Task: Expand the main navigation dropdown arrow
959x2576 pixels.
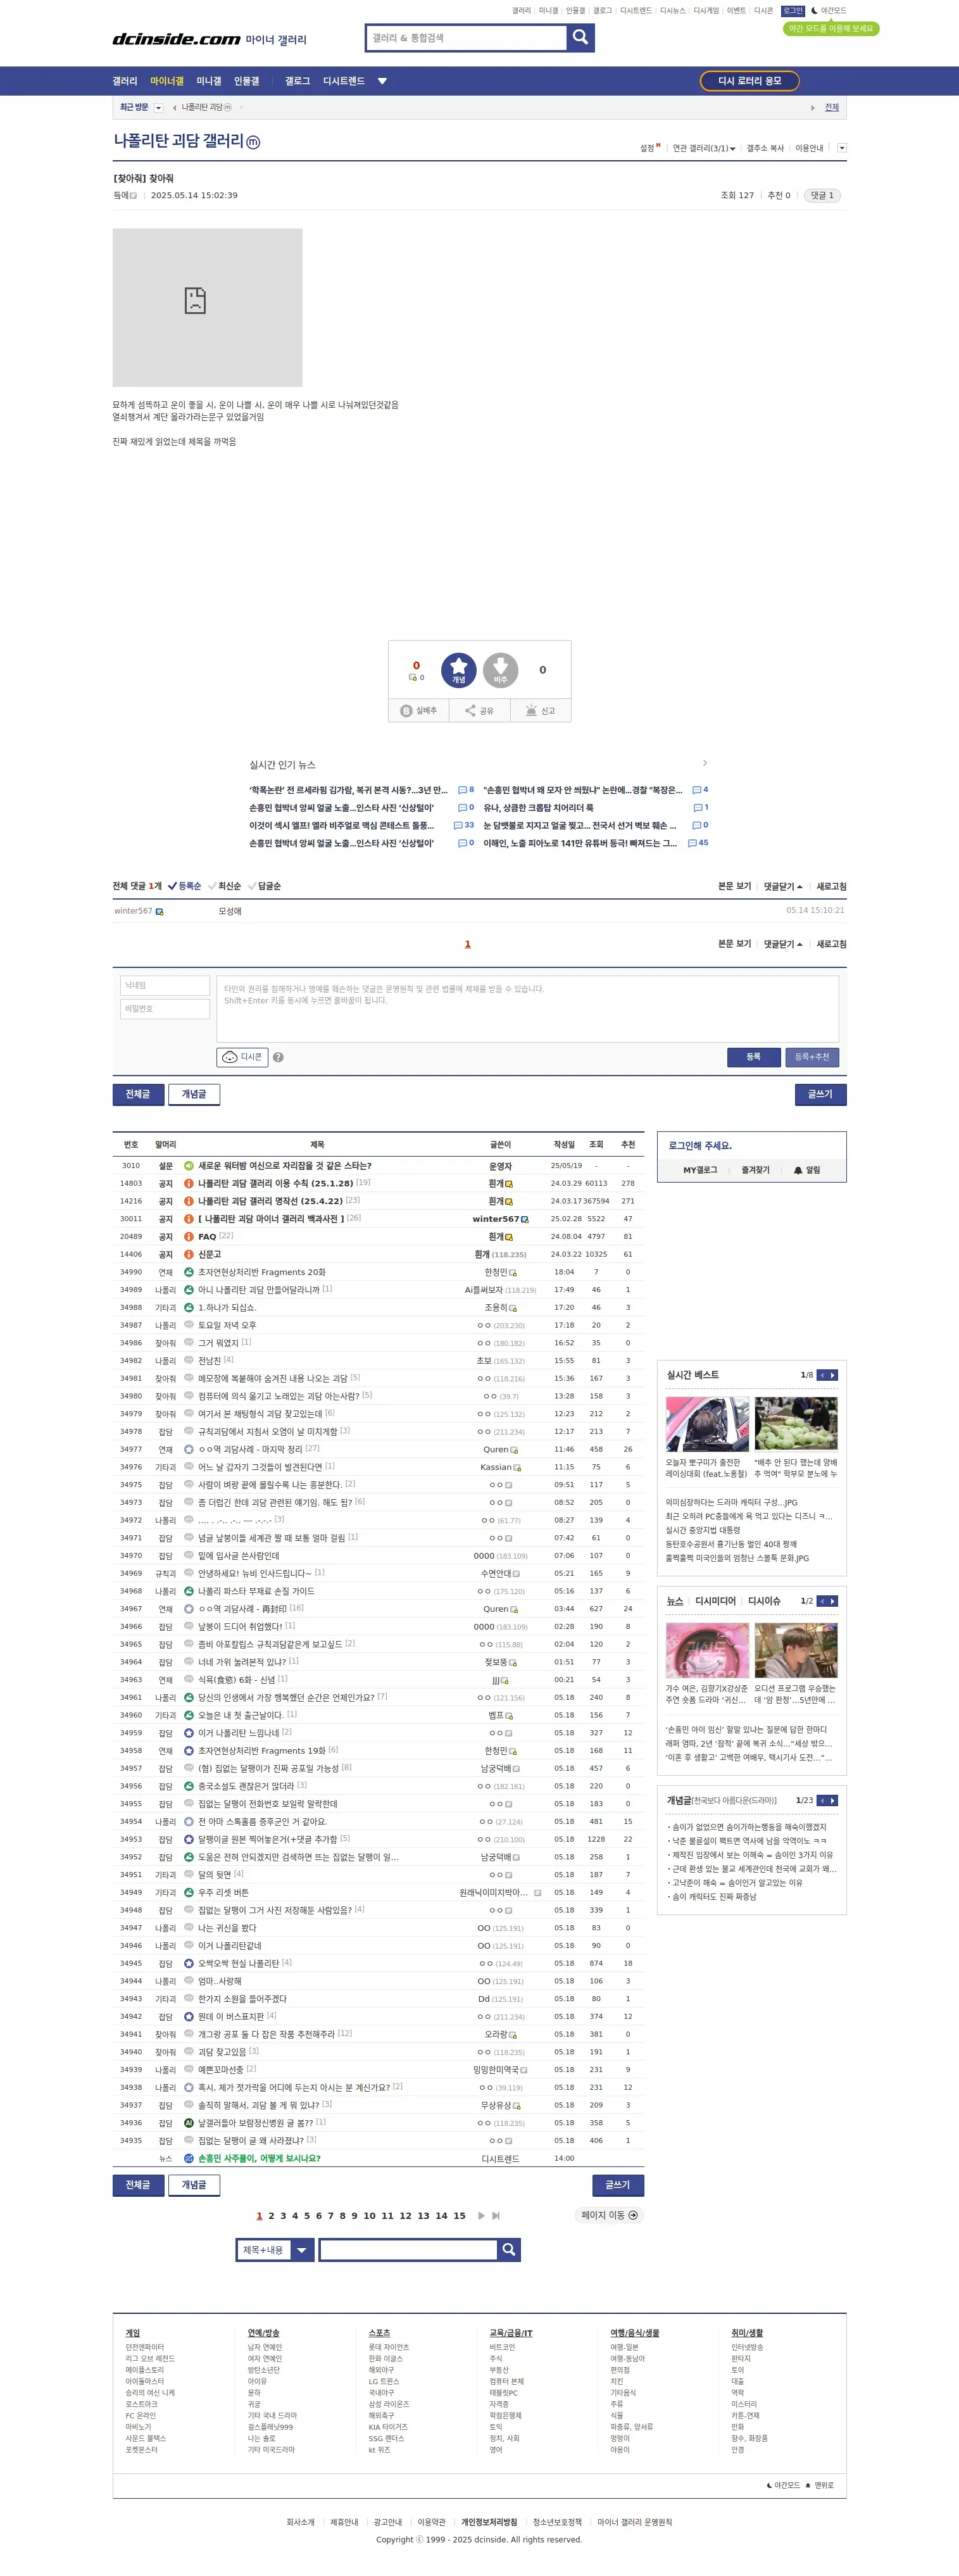Action: 382,81
